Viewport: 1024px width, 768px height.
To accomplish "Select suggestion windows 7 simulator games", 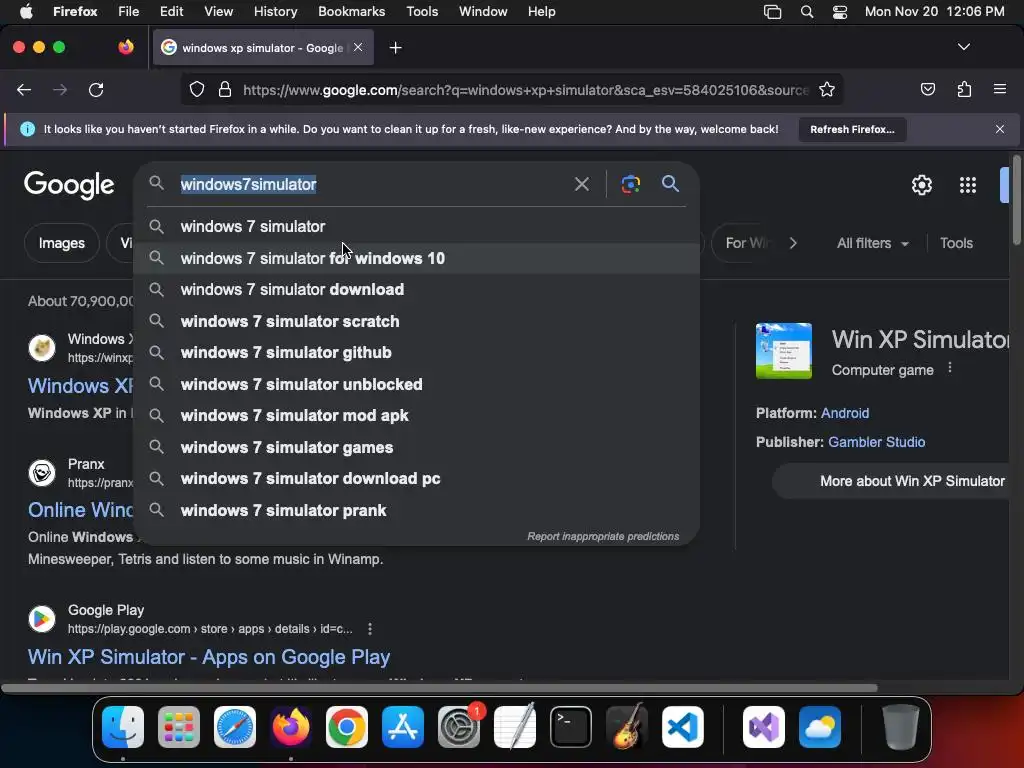I will (417, 447).
